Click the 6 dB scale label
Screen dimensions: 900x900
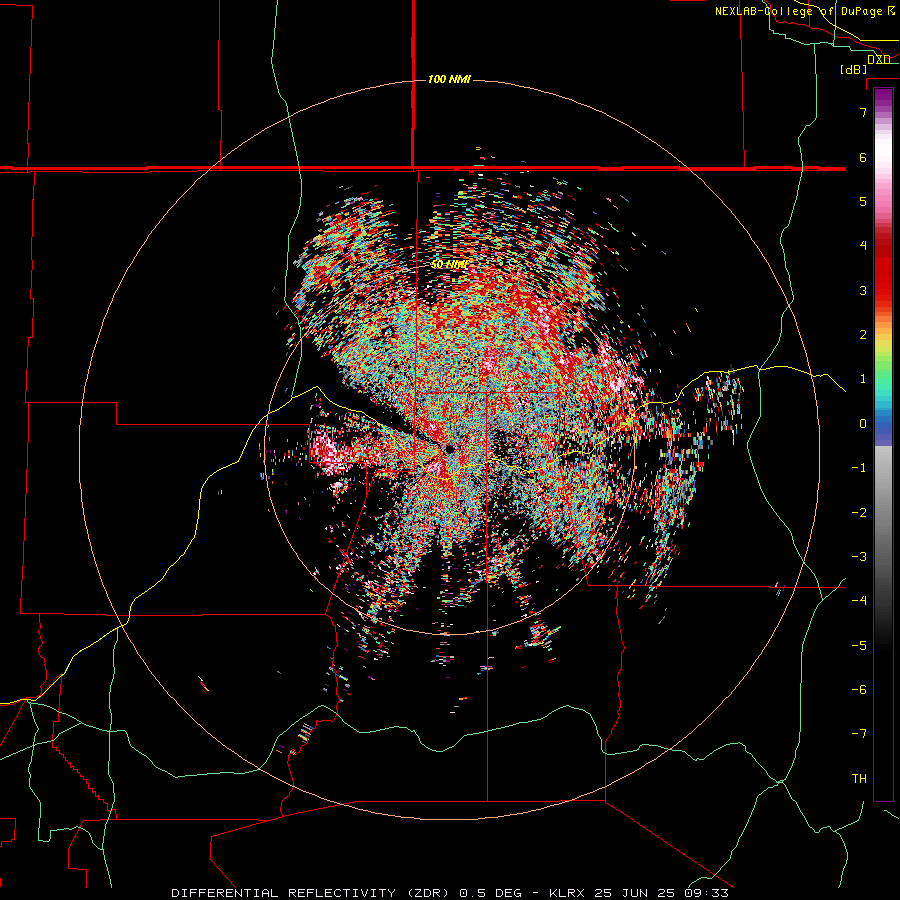pyautogui.click(x=863, y=157)
